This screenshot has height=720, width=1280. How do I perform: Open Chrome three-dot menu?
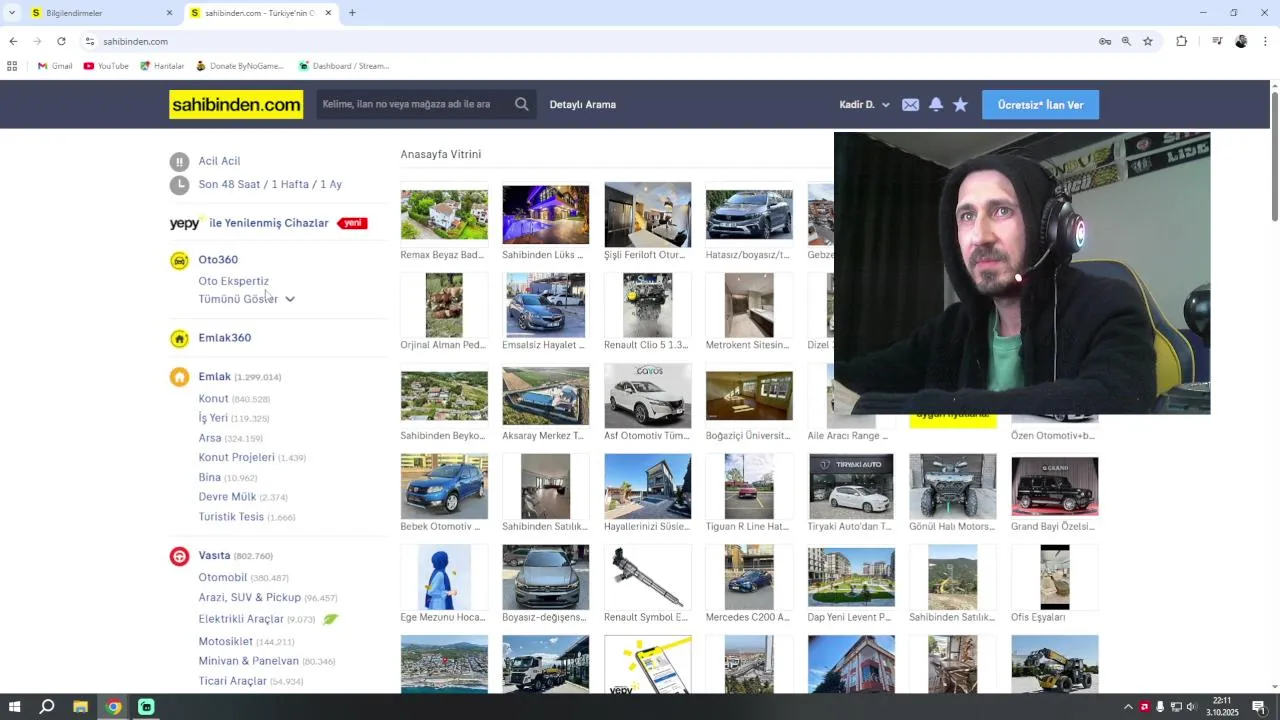point(1265,41)
